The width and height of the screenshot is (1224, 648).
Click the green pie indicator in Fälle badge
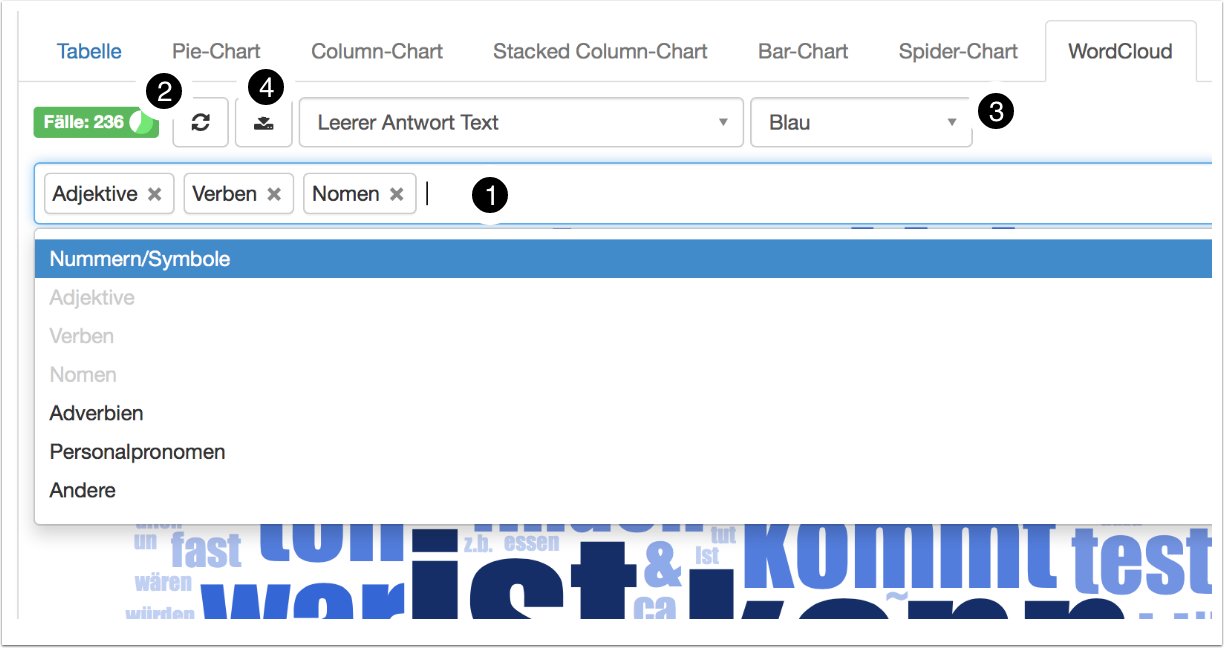[142, 123]
